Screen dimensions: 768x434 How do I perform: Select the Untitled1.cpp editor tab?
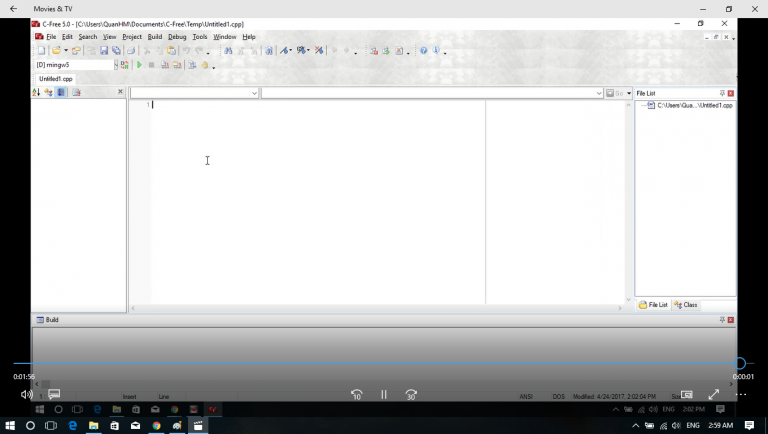[55, 79]
